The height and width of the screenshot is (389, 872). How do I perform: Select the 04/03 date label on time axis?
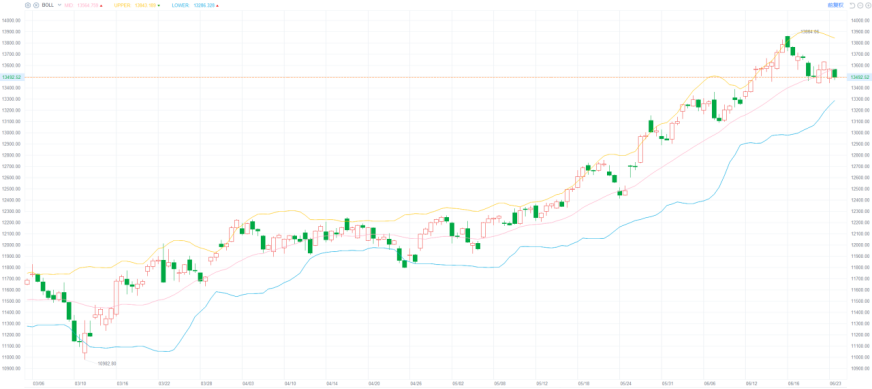pos(249,383)
